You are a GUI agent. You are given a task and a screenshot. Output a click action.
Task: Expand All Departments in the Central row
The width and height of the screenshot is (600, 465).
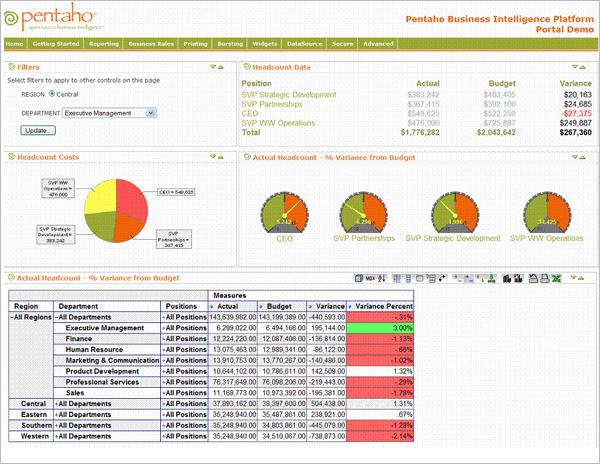click(57, 404)
